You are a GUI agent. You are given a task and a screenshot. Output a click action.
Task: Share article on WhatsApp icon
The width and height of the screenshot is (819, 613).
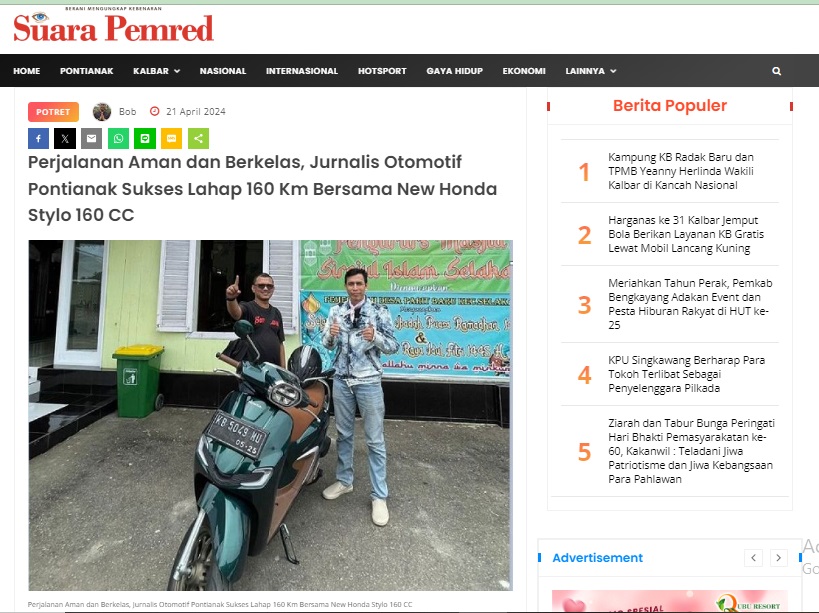119,138
